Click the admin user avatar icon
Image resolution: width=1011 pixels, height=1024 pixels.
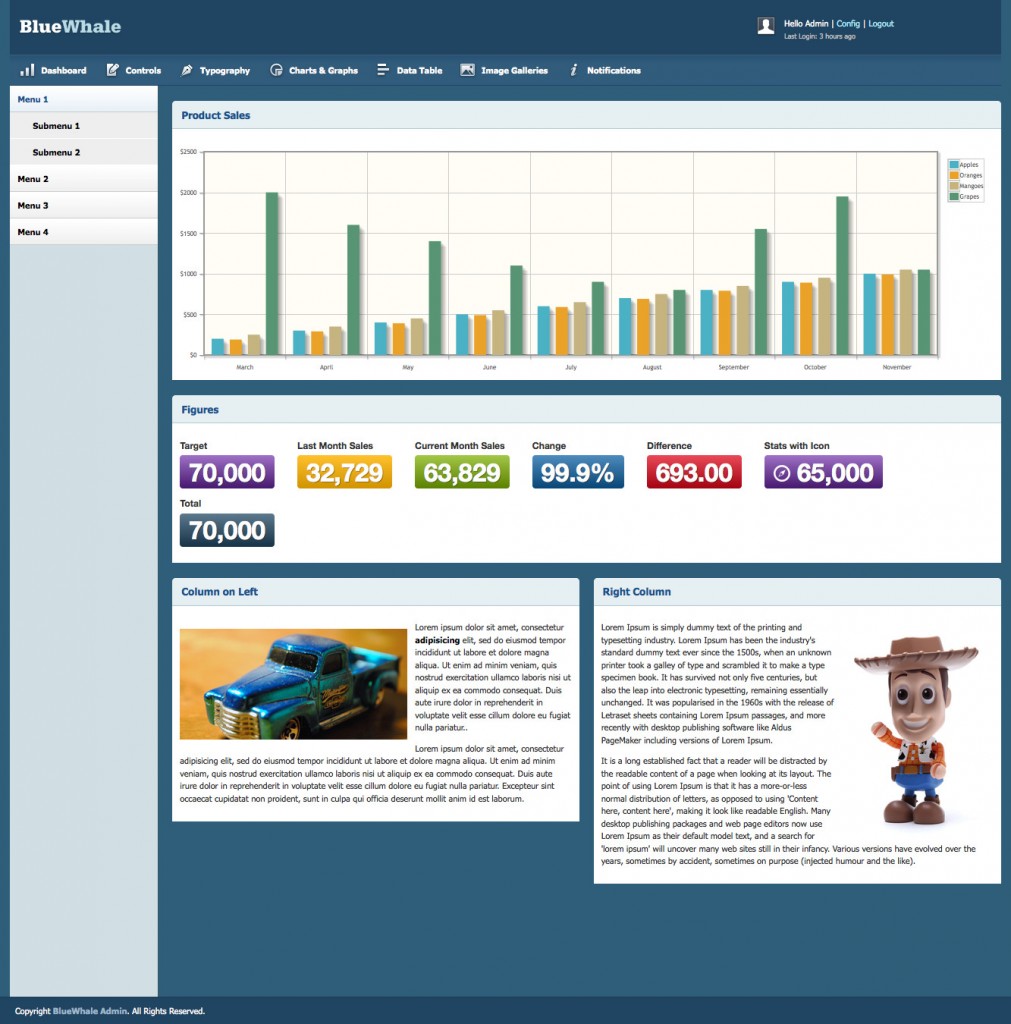766,25
